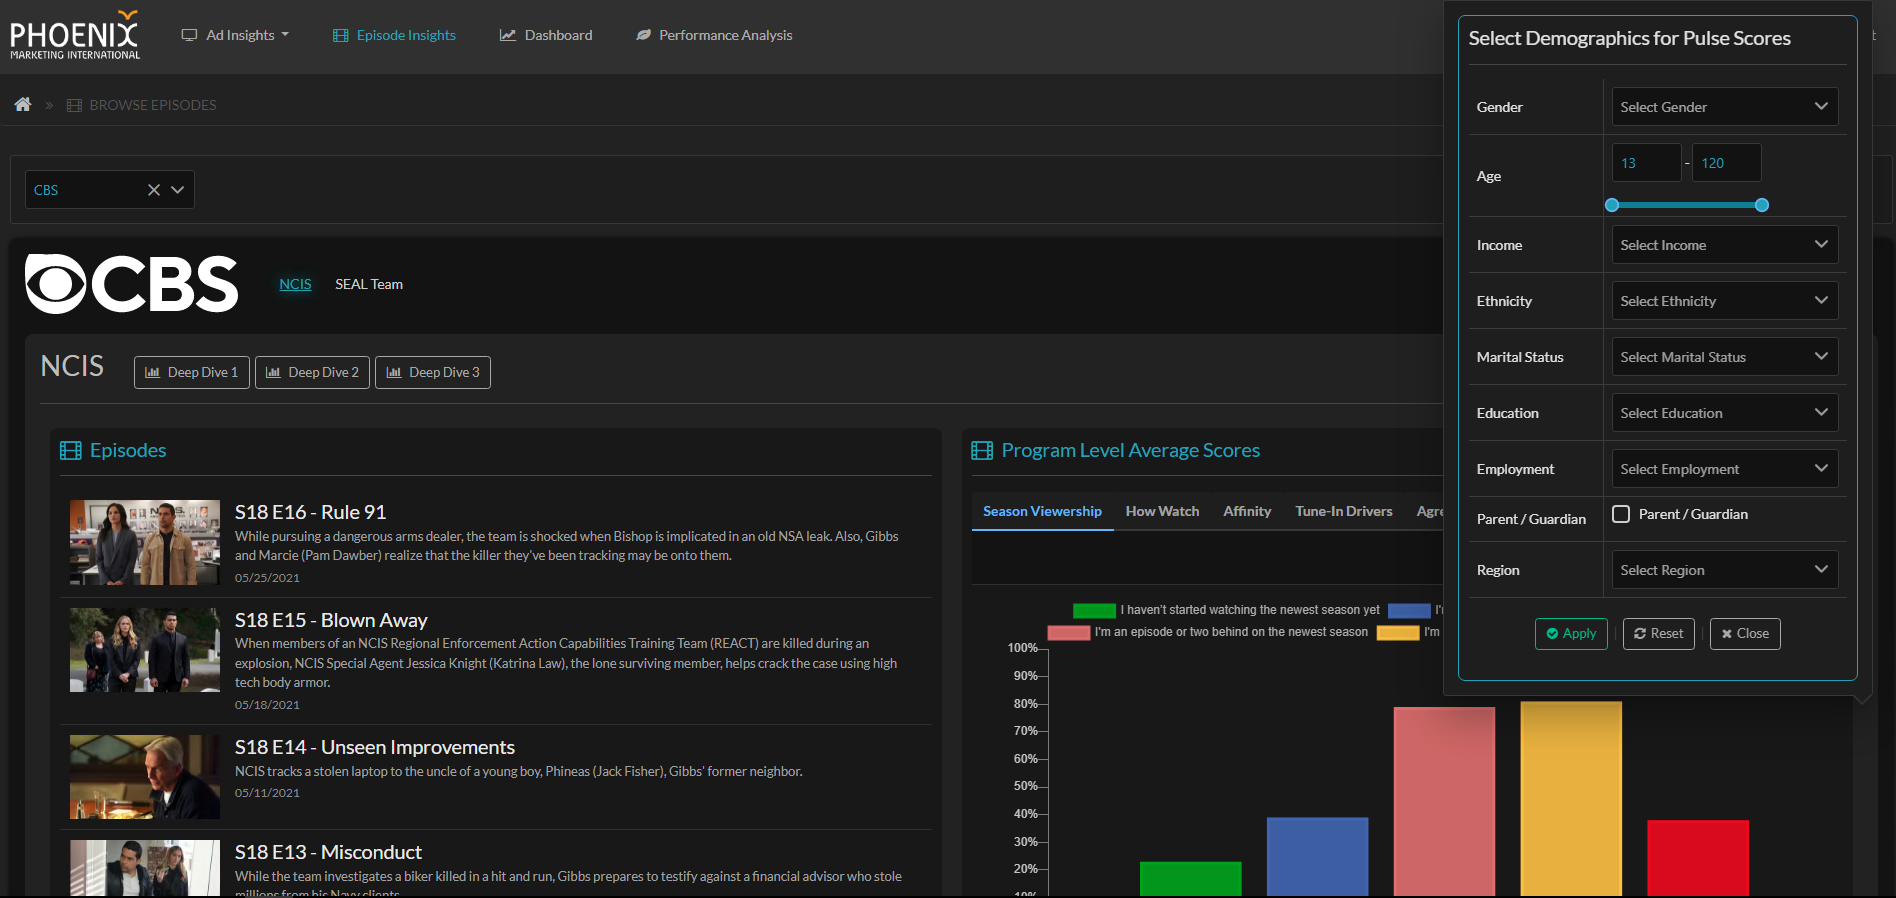Expand the Select Marital Status dropdown
The height and width of the screenshot is (898, 1896).
[1725, 357]
